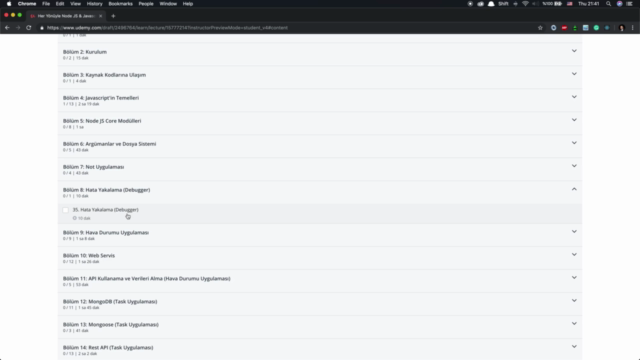Click the padlock site info icon
The height and width of the screenshot is (360, 640).
42,28
